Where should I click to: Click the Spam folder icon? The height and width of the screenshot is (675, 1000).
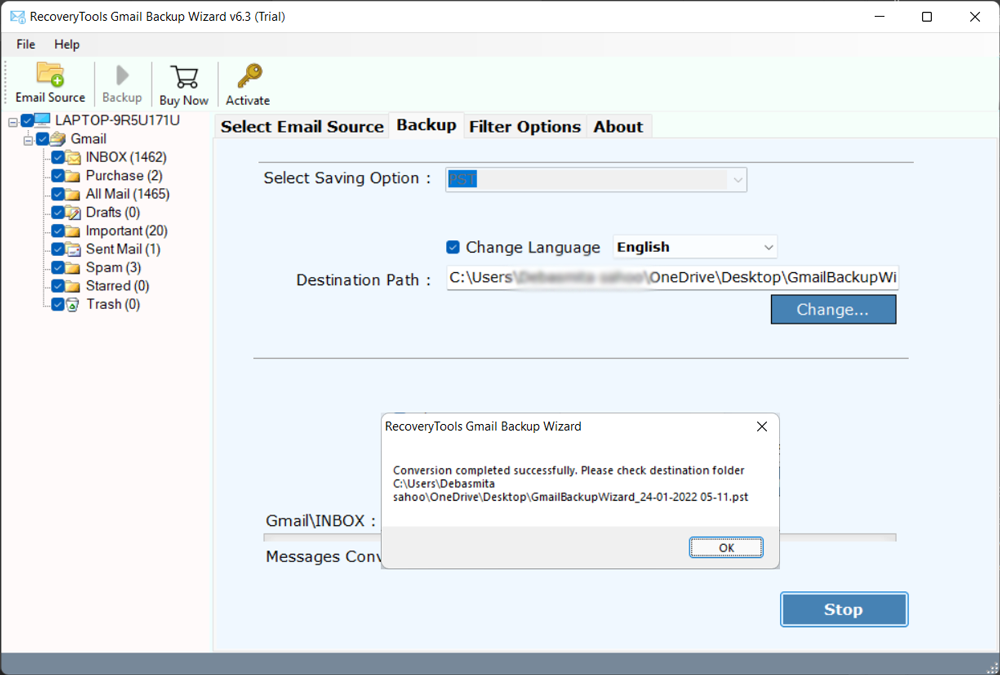click(x=73, y=268)
